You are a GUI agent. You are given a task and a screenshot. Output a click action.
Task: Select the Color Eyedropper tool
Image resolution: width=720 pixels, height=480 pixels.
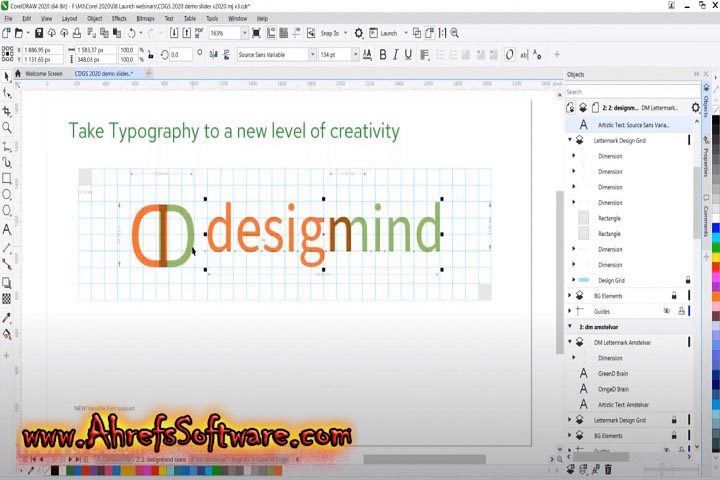(7, 317)
